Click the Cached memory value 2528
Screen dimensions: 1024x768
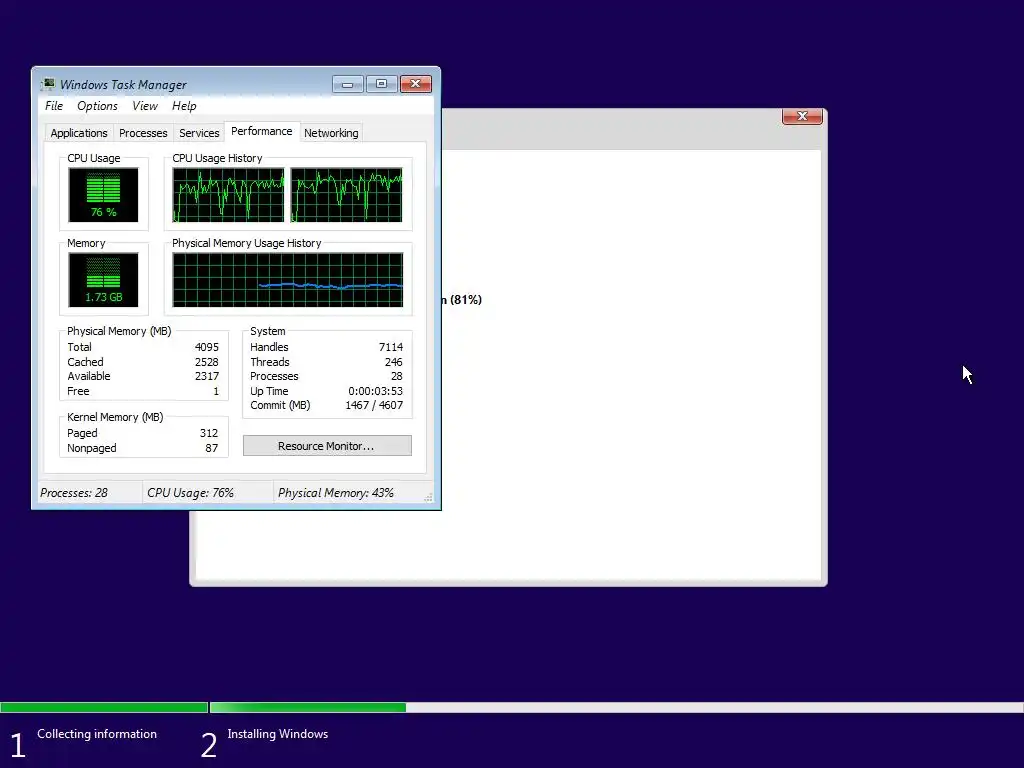click(x=207, y=362)
